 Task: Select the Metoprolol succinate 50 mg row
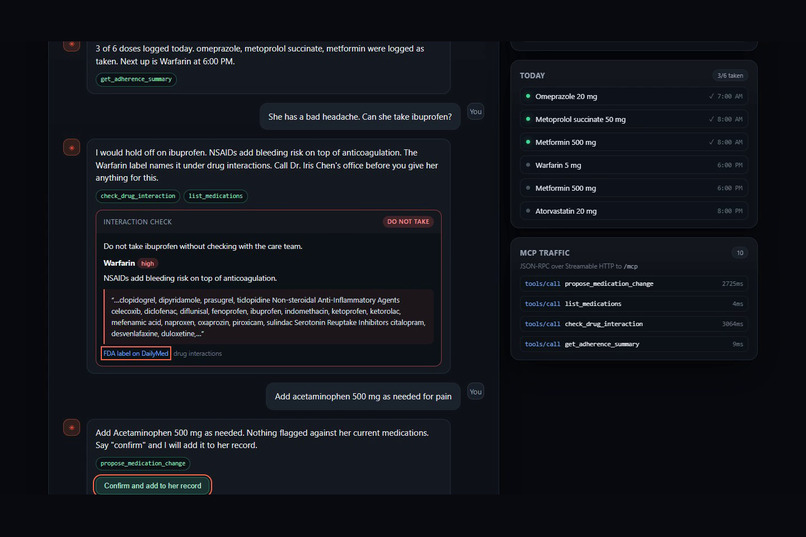[633, 119]
